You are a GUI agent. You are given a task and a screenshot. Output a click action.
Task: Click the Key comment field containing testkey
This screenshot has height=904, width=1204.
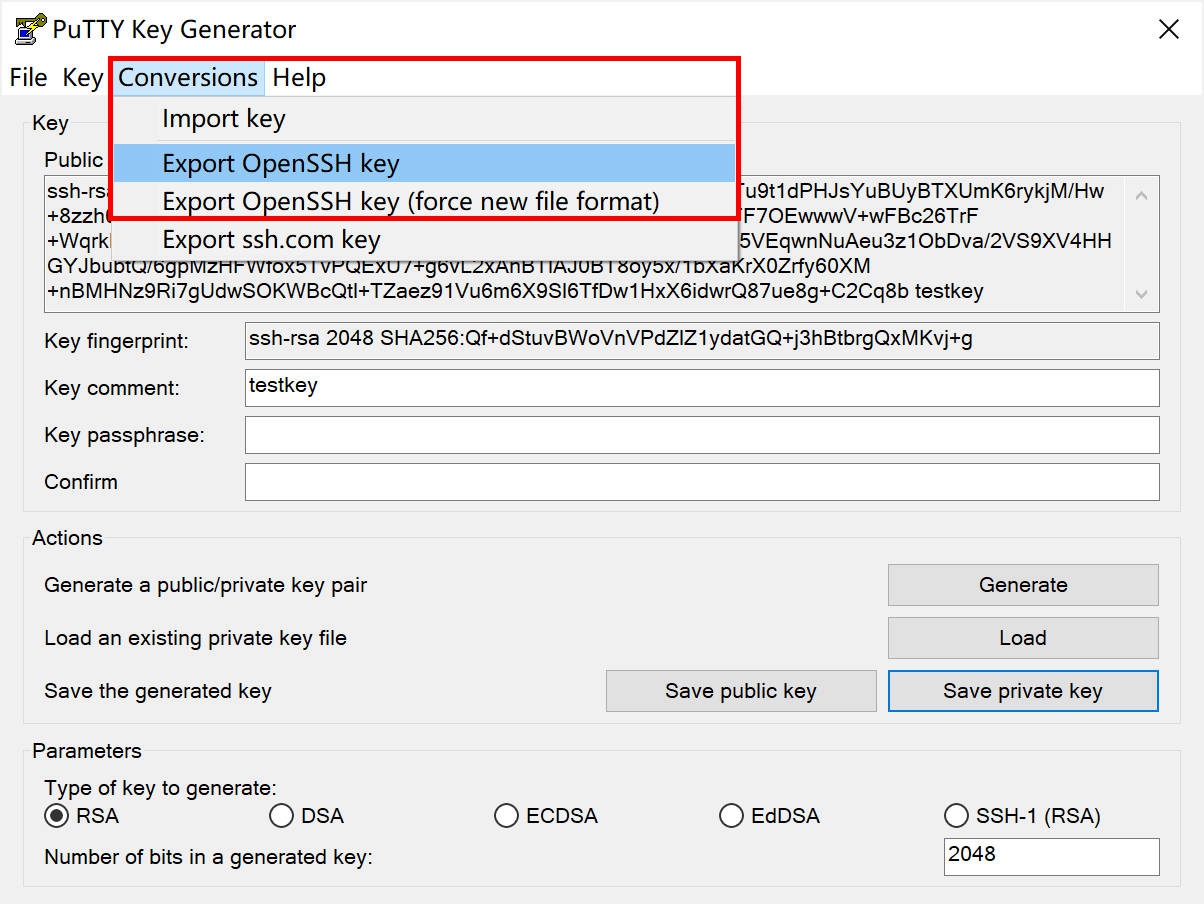pos(702,388)
